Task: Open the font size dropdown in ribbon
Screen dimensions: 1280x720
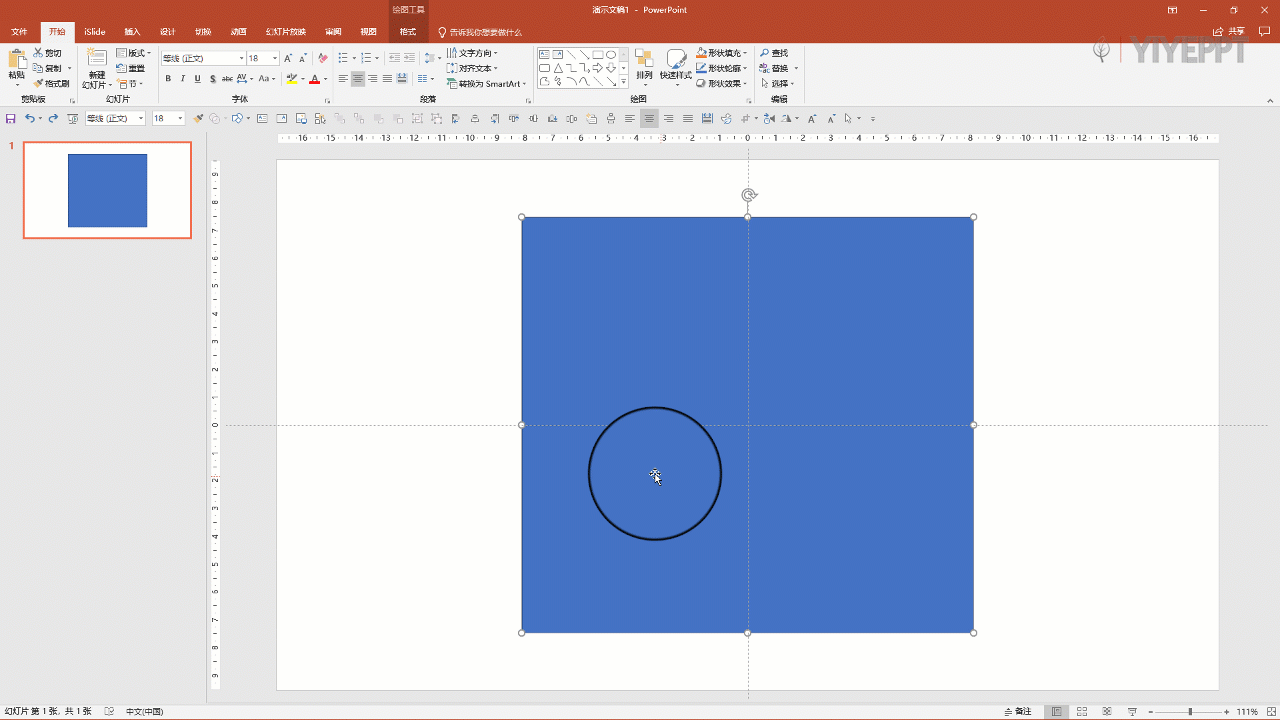Action: click(275, 59)
